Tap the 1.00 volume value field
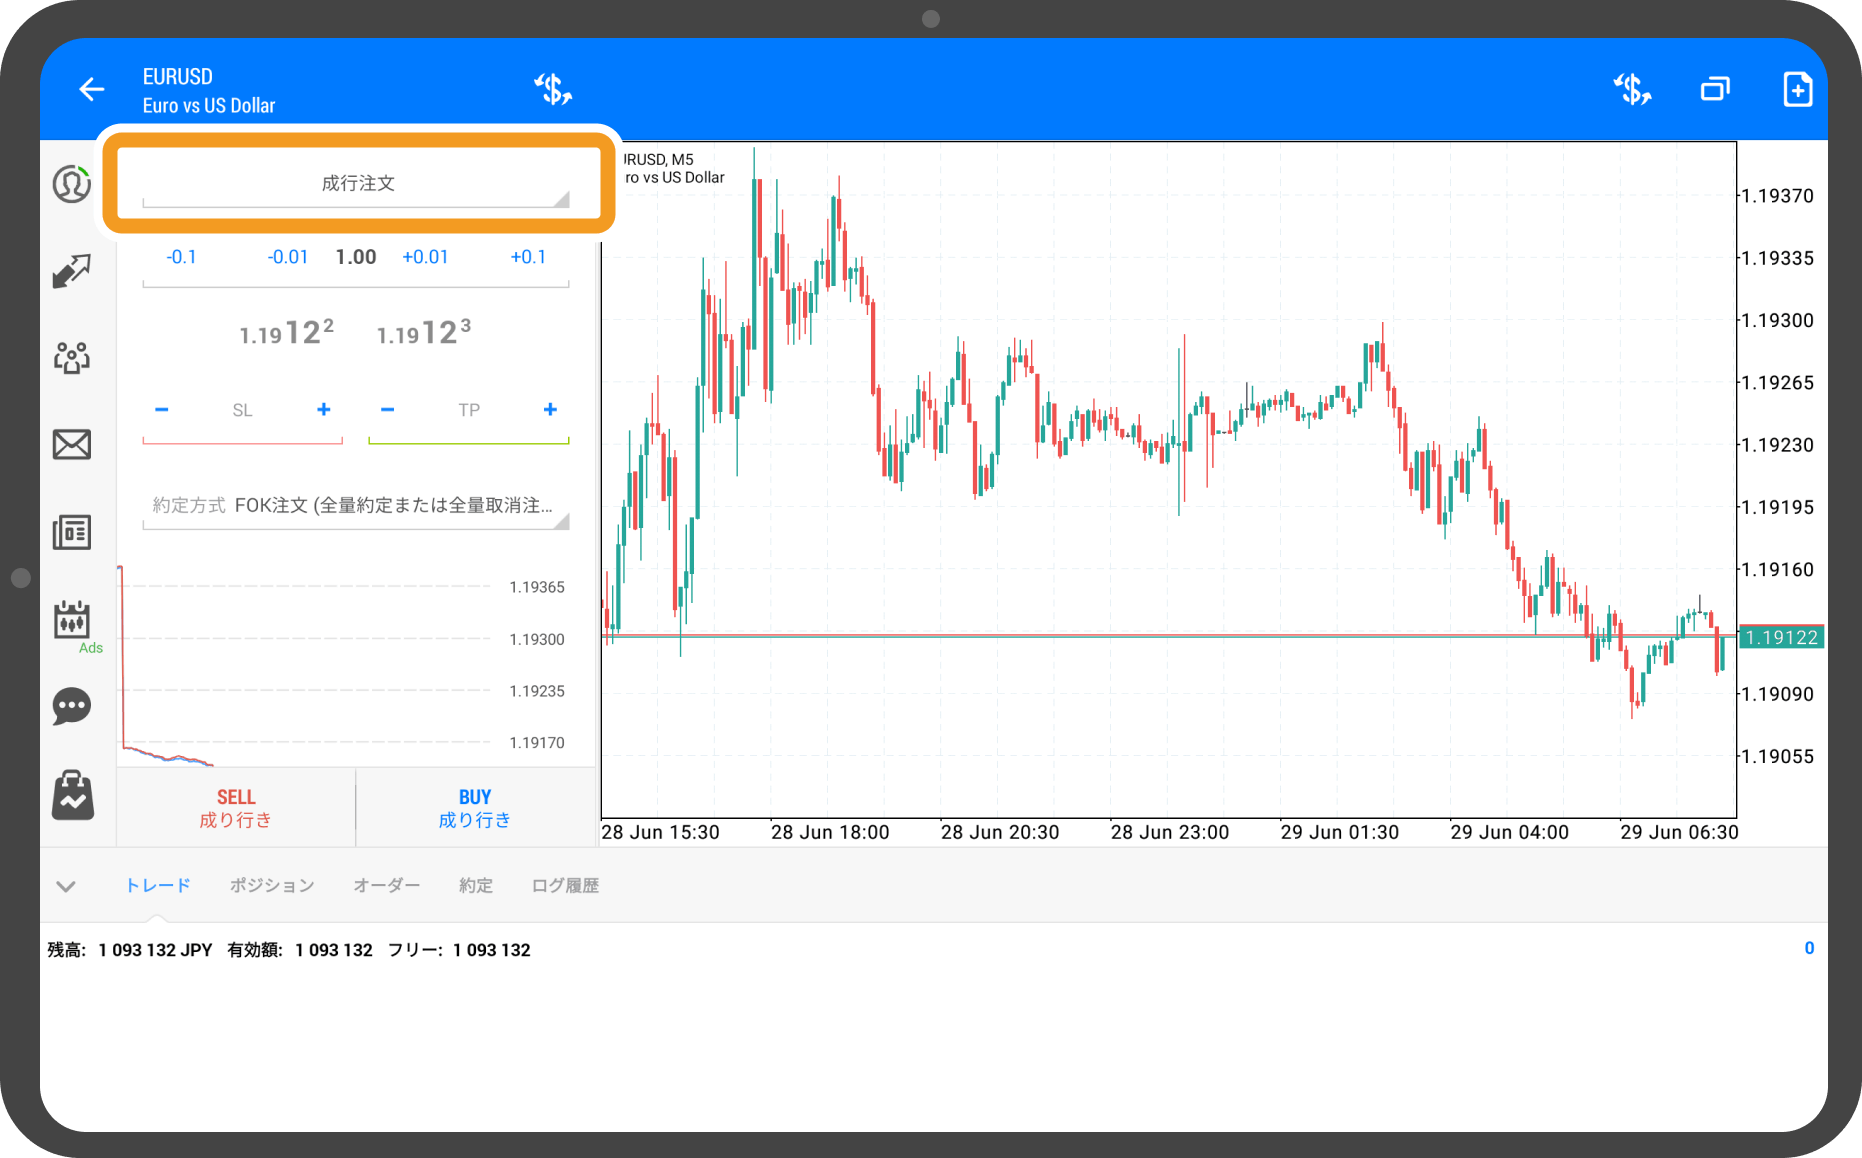This screenshot has height=1158, width=1862. [356, 257]
